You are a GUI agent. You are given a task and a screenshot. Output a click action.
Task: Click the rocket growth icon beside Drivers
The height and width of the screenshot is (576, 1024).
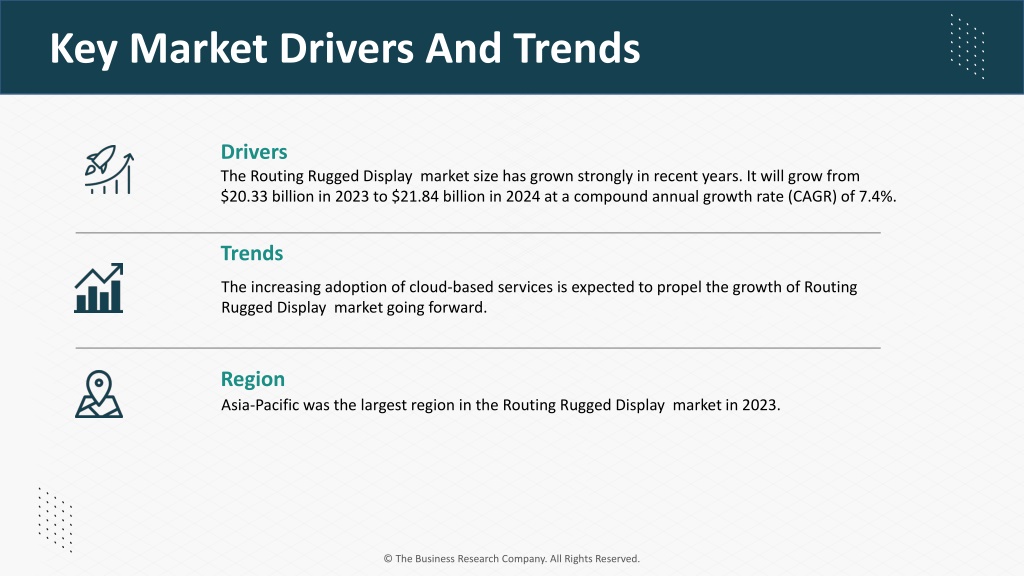point(109,170)
